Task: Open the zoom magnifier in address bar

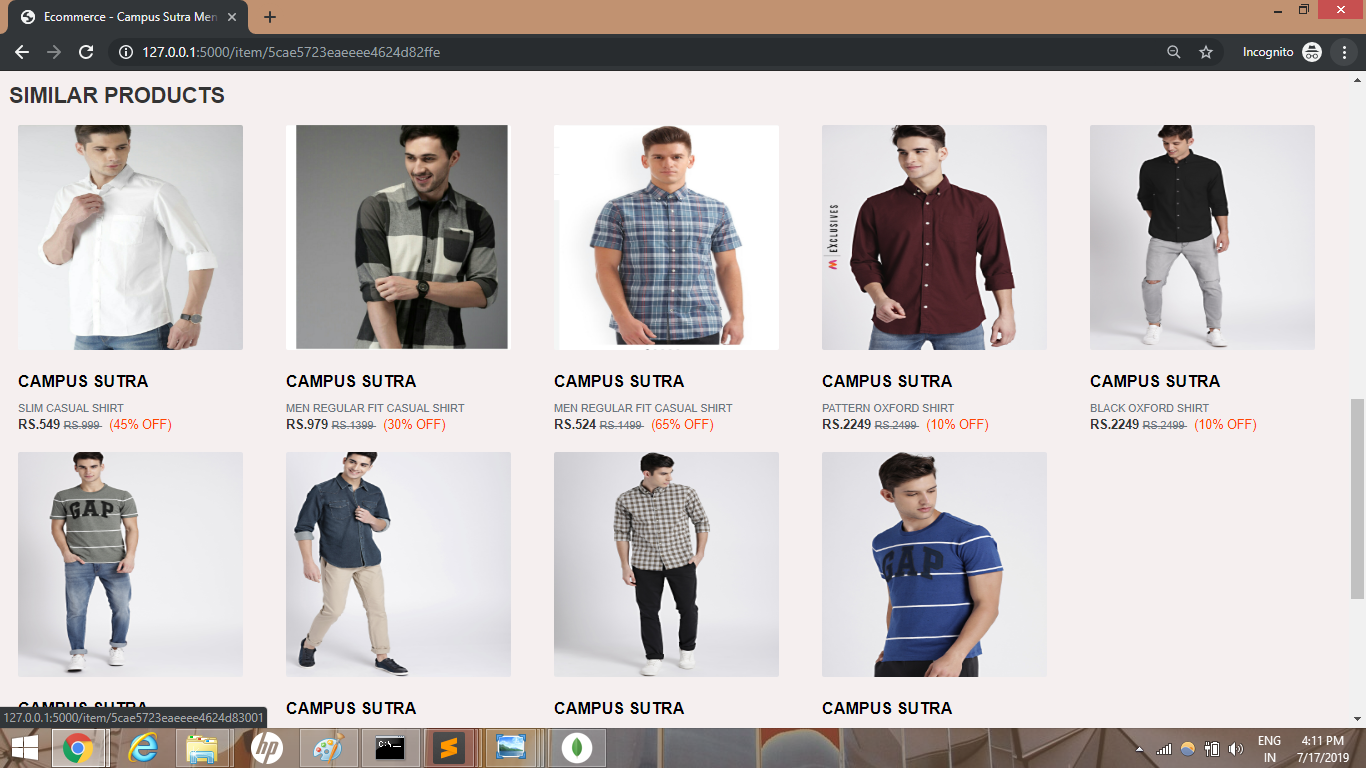Action: 1174,52
